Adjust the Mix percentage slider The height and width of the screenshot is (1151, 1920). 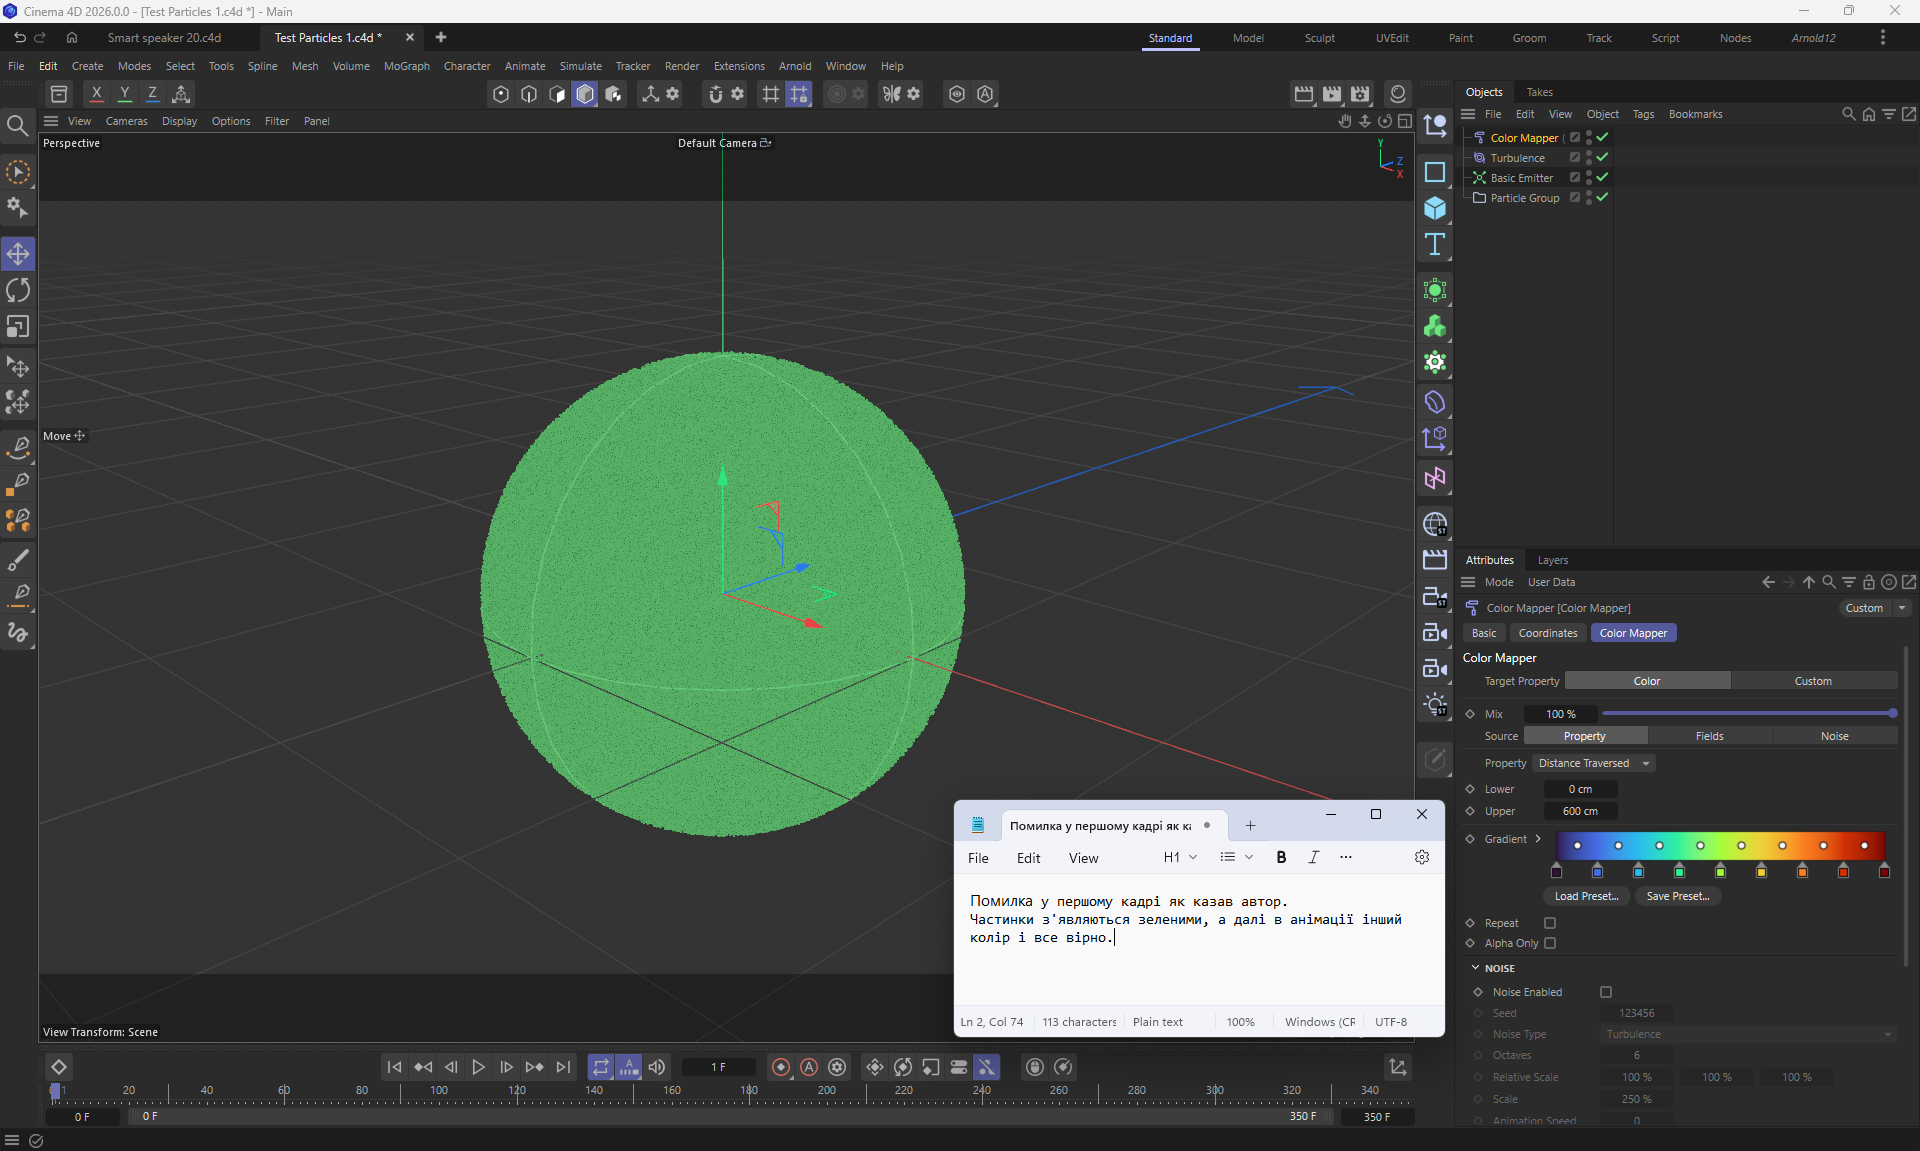(x=1747, y=714)
